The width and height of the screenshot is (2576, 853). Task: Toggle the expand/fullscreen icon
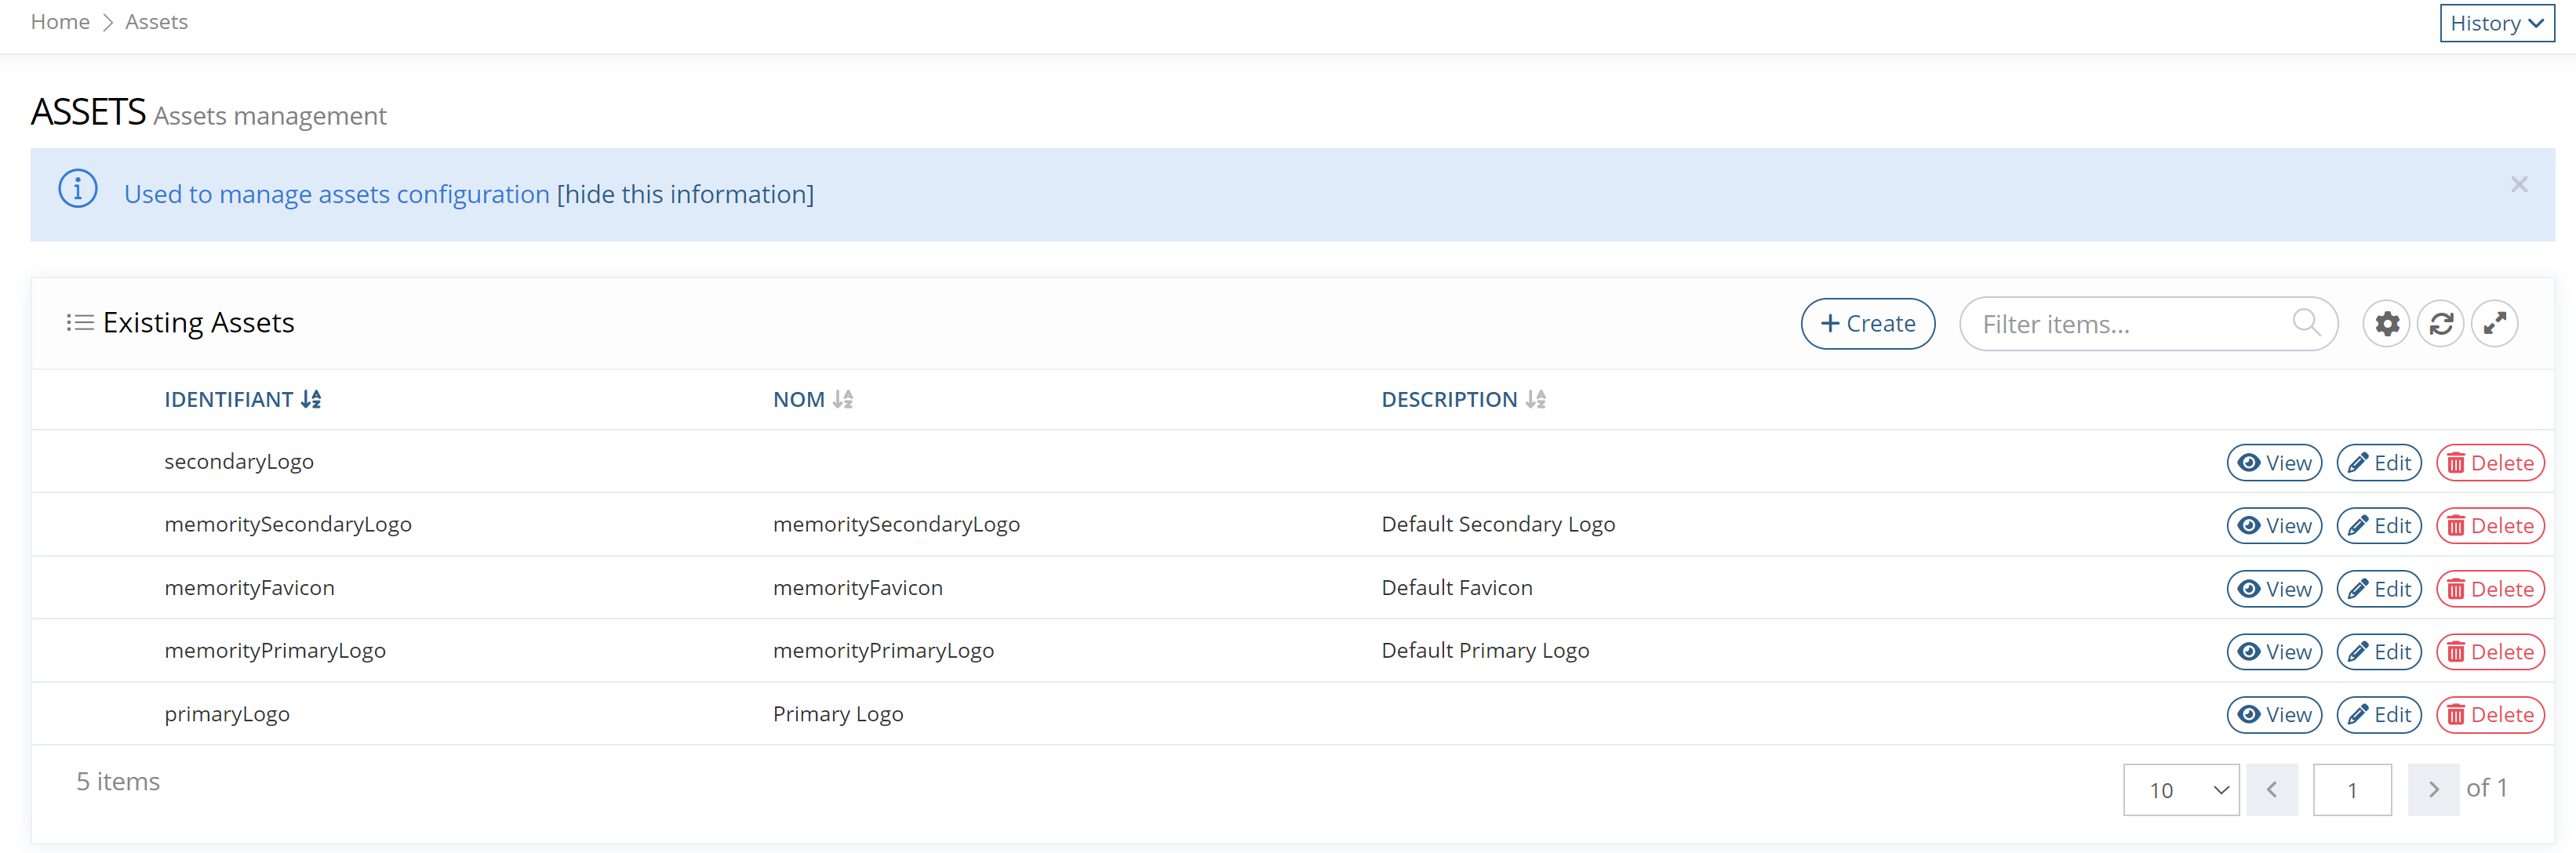[2497, 324]
